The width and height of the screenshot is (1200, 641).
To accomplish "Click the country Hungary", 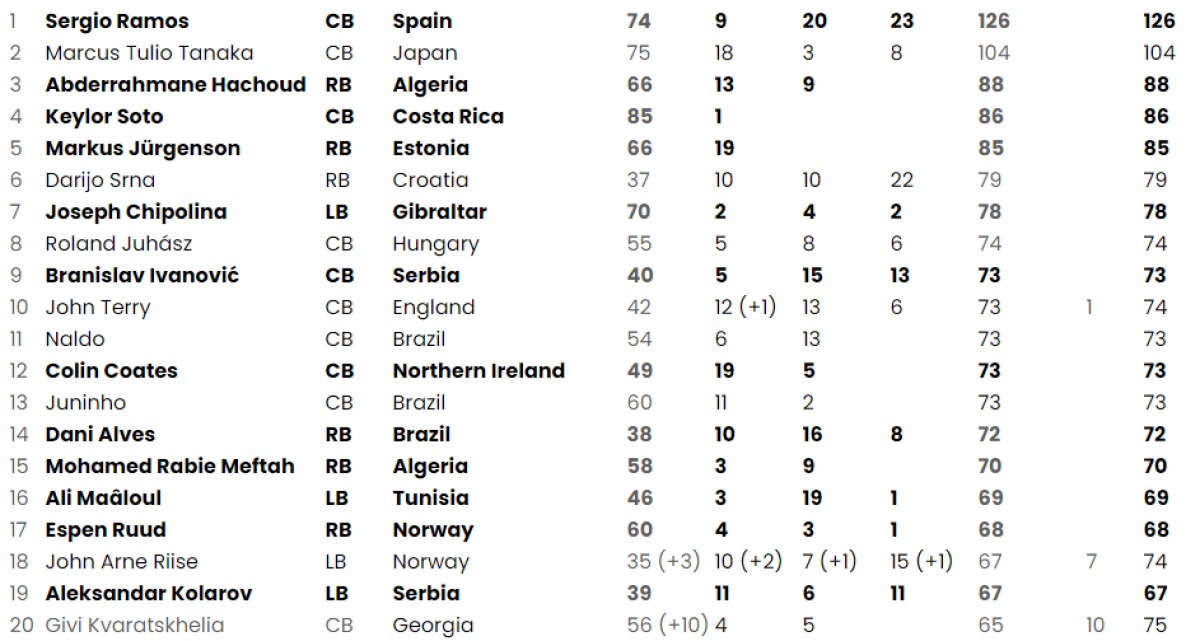I will 435,244.
